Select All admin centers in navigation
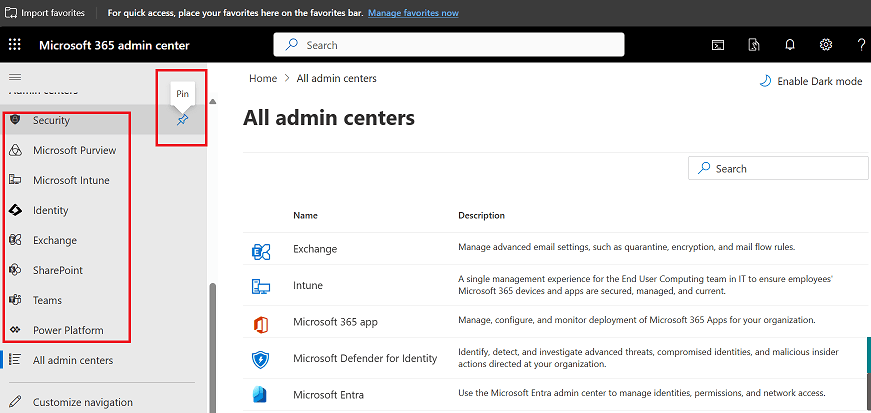Viewport: 871px width, 413px height. click(73, 360)
